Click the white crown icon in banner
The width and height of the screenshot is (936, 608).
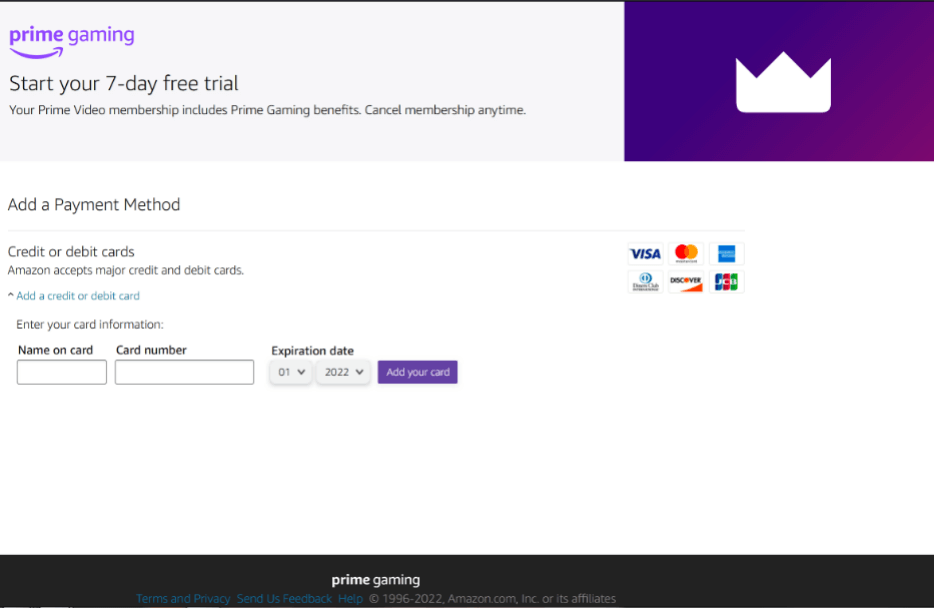(783, 82)
